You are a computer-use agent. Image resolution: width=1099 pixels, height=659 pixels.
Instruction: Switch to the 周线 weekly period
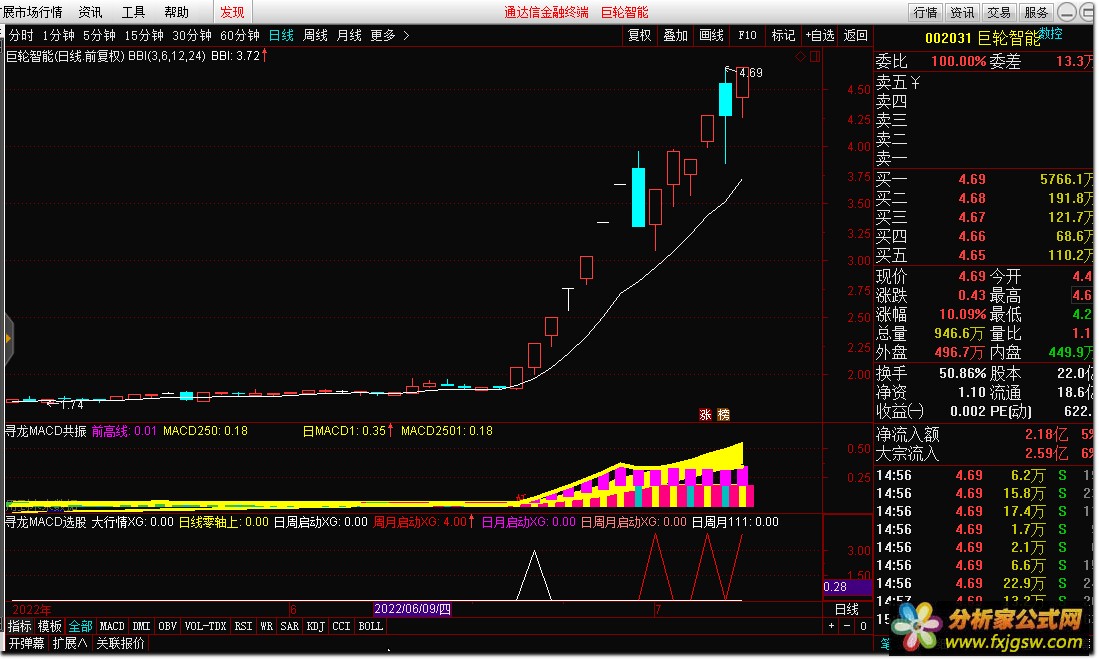315,35
